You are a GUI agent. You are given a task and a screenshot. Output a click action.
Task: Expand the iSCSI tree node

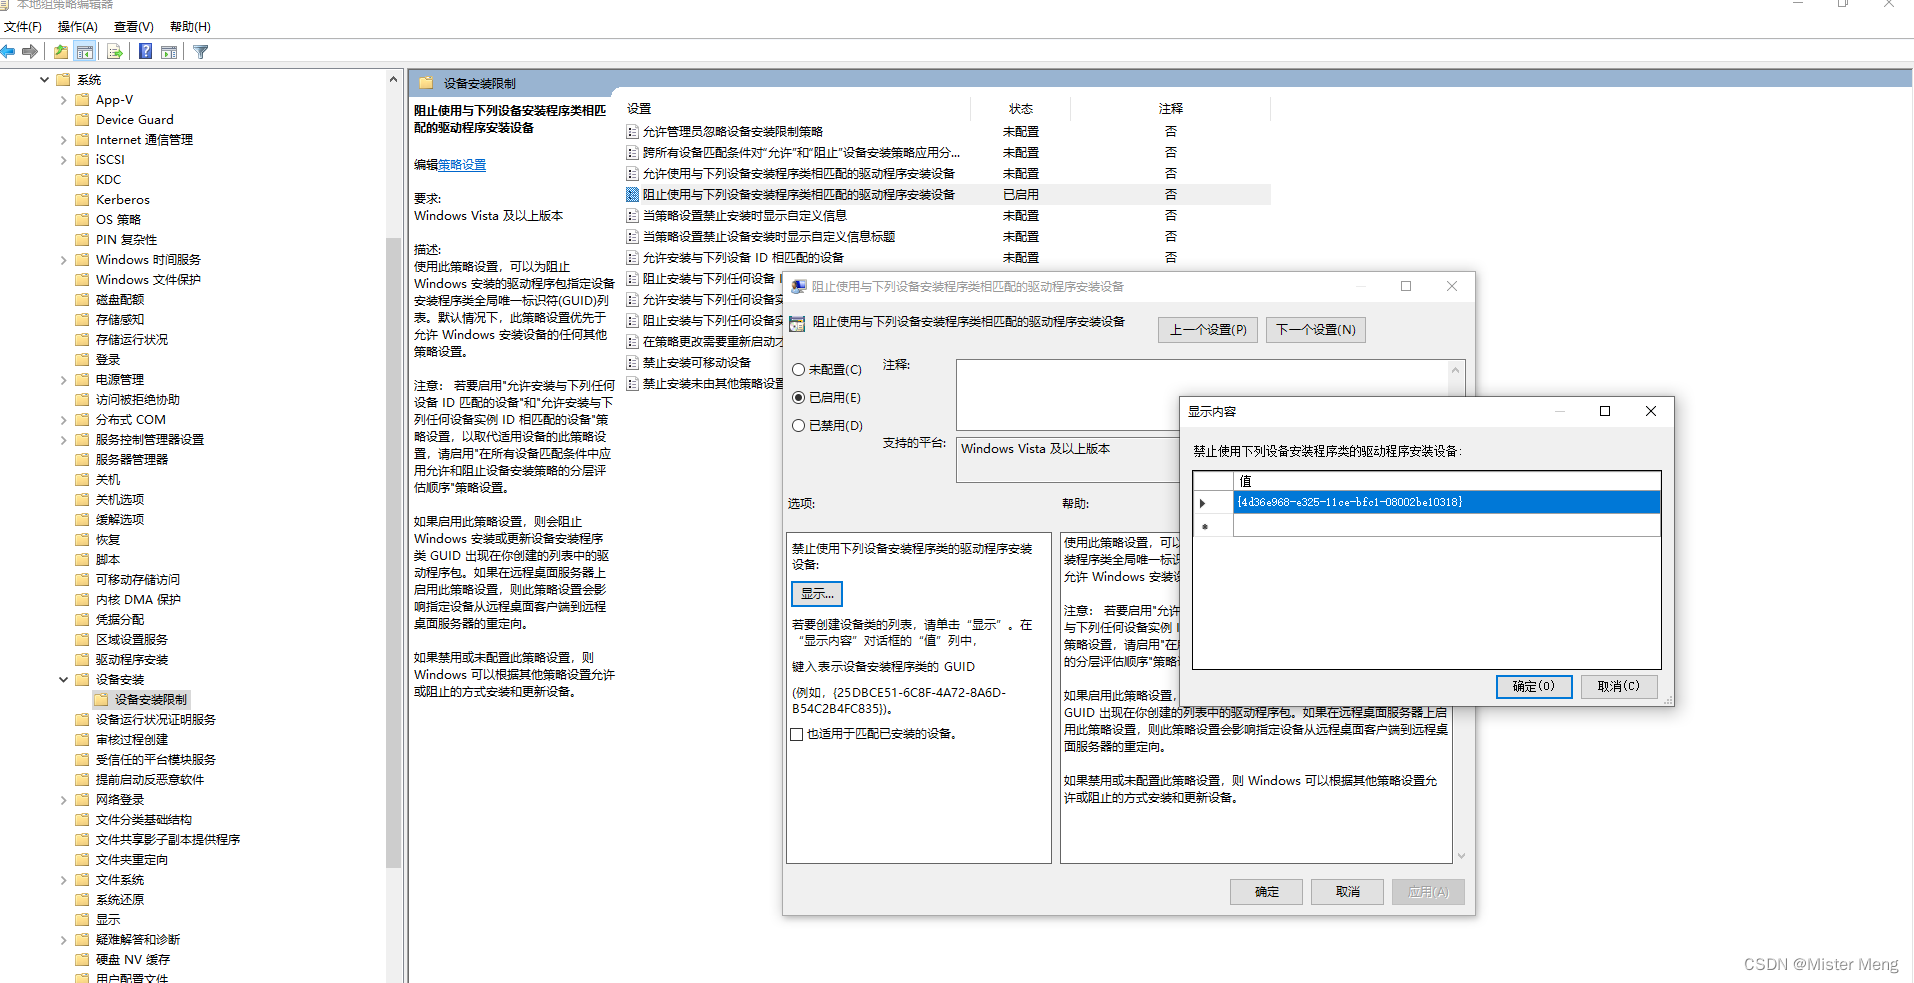coord(64,160)
